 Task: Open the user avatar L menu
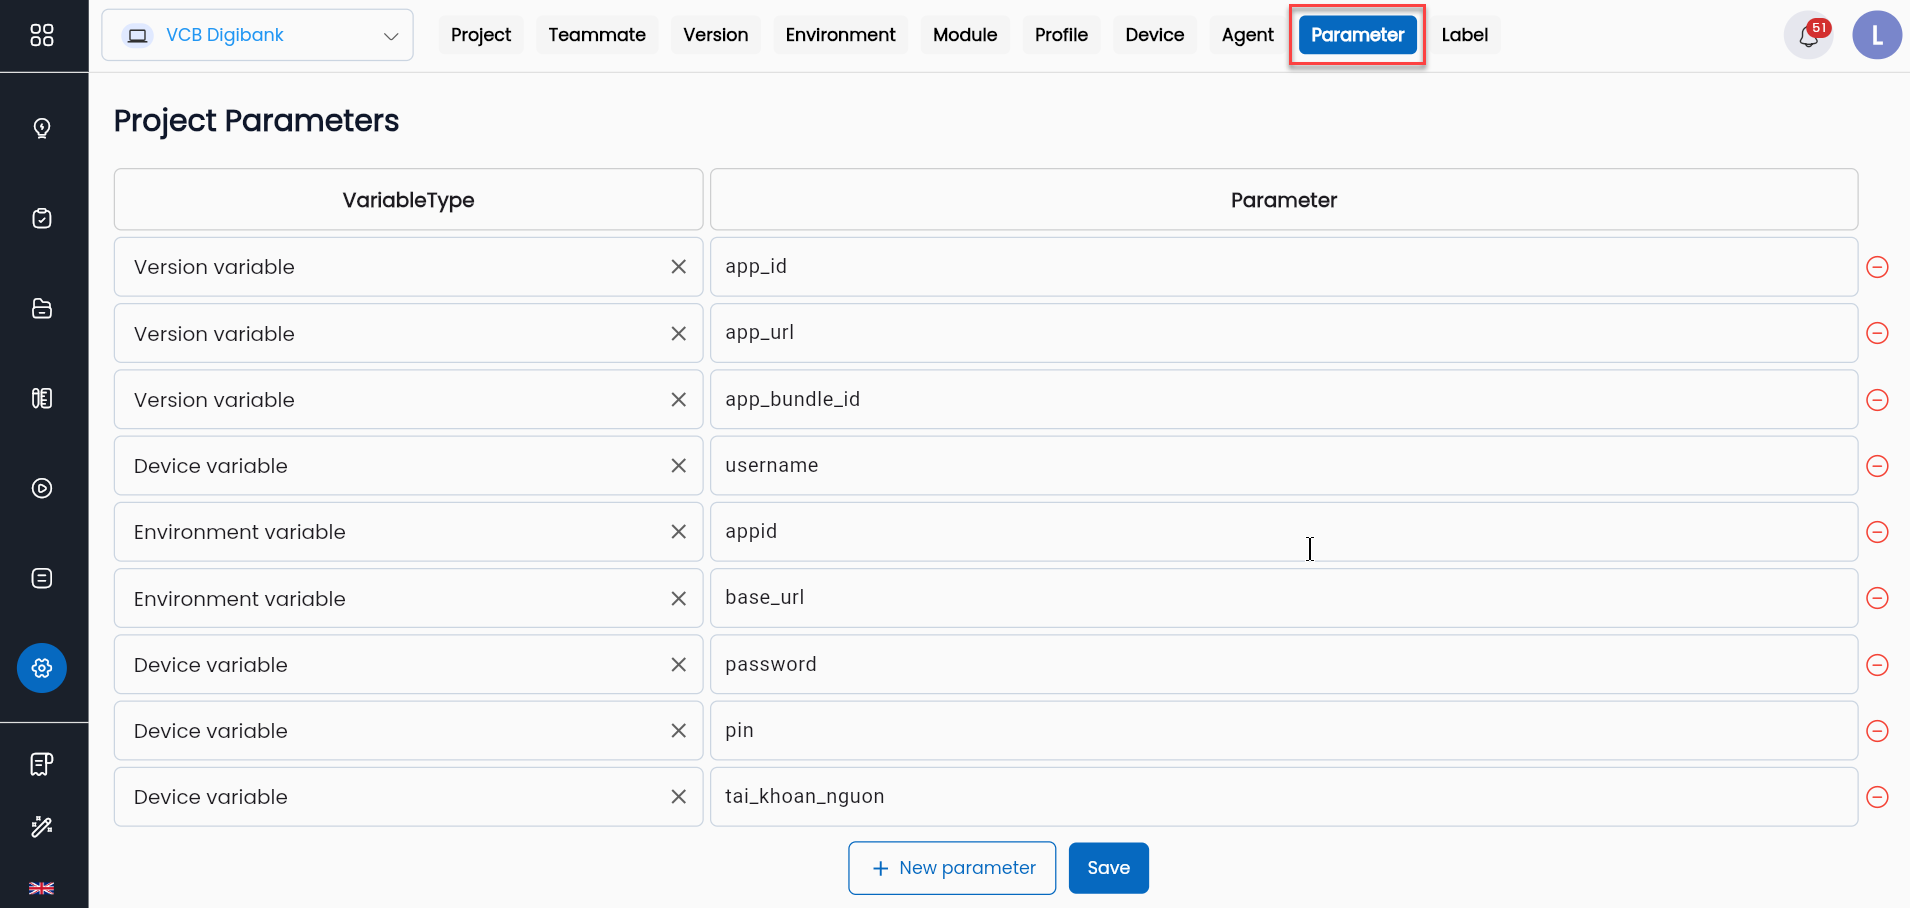coord(1877,36)
